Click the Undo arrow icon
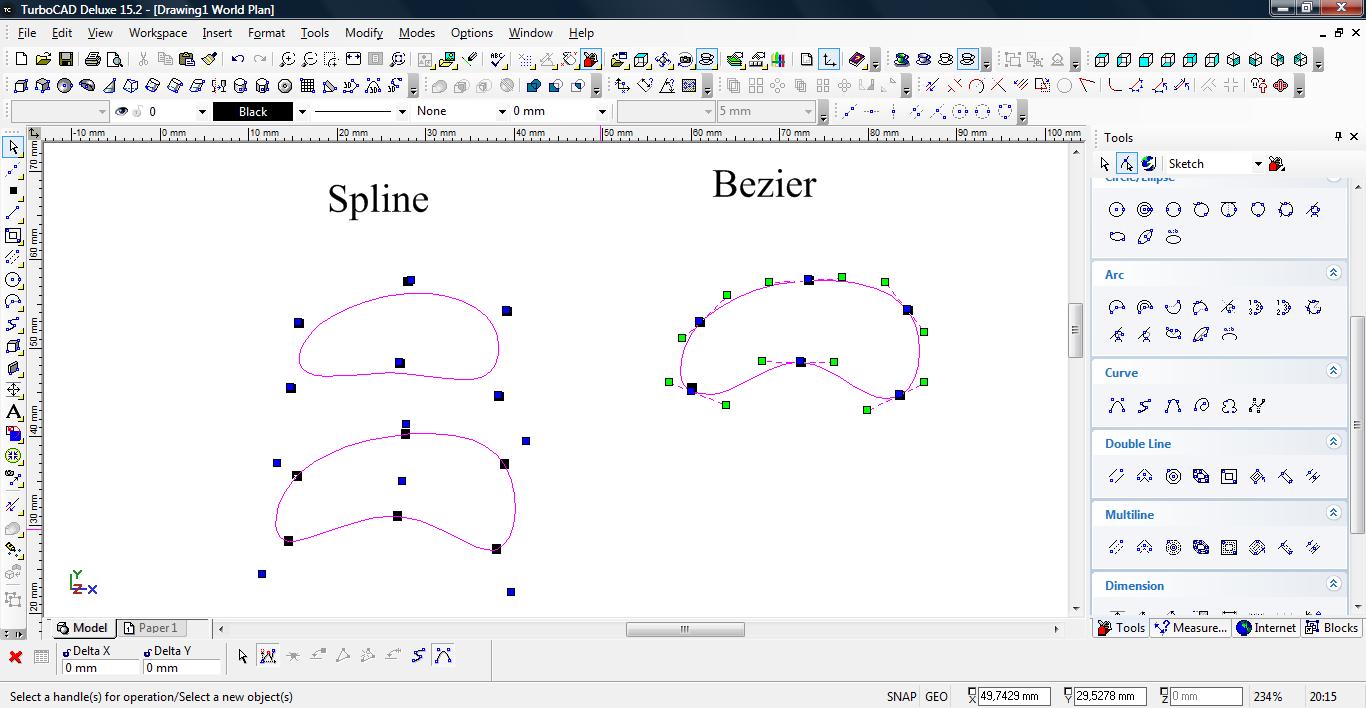This screenshot has height=708, width=1366. click(x=238, y=60)
